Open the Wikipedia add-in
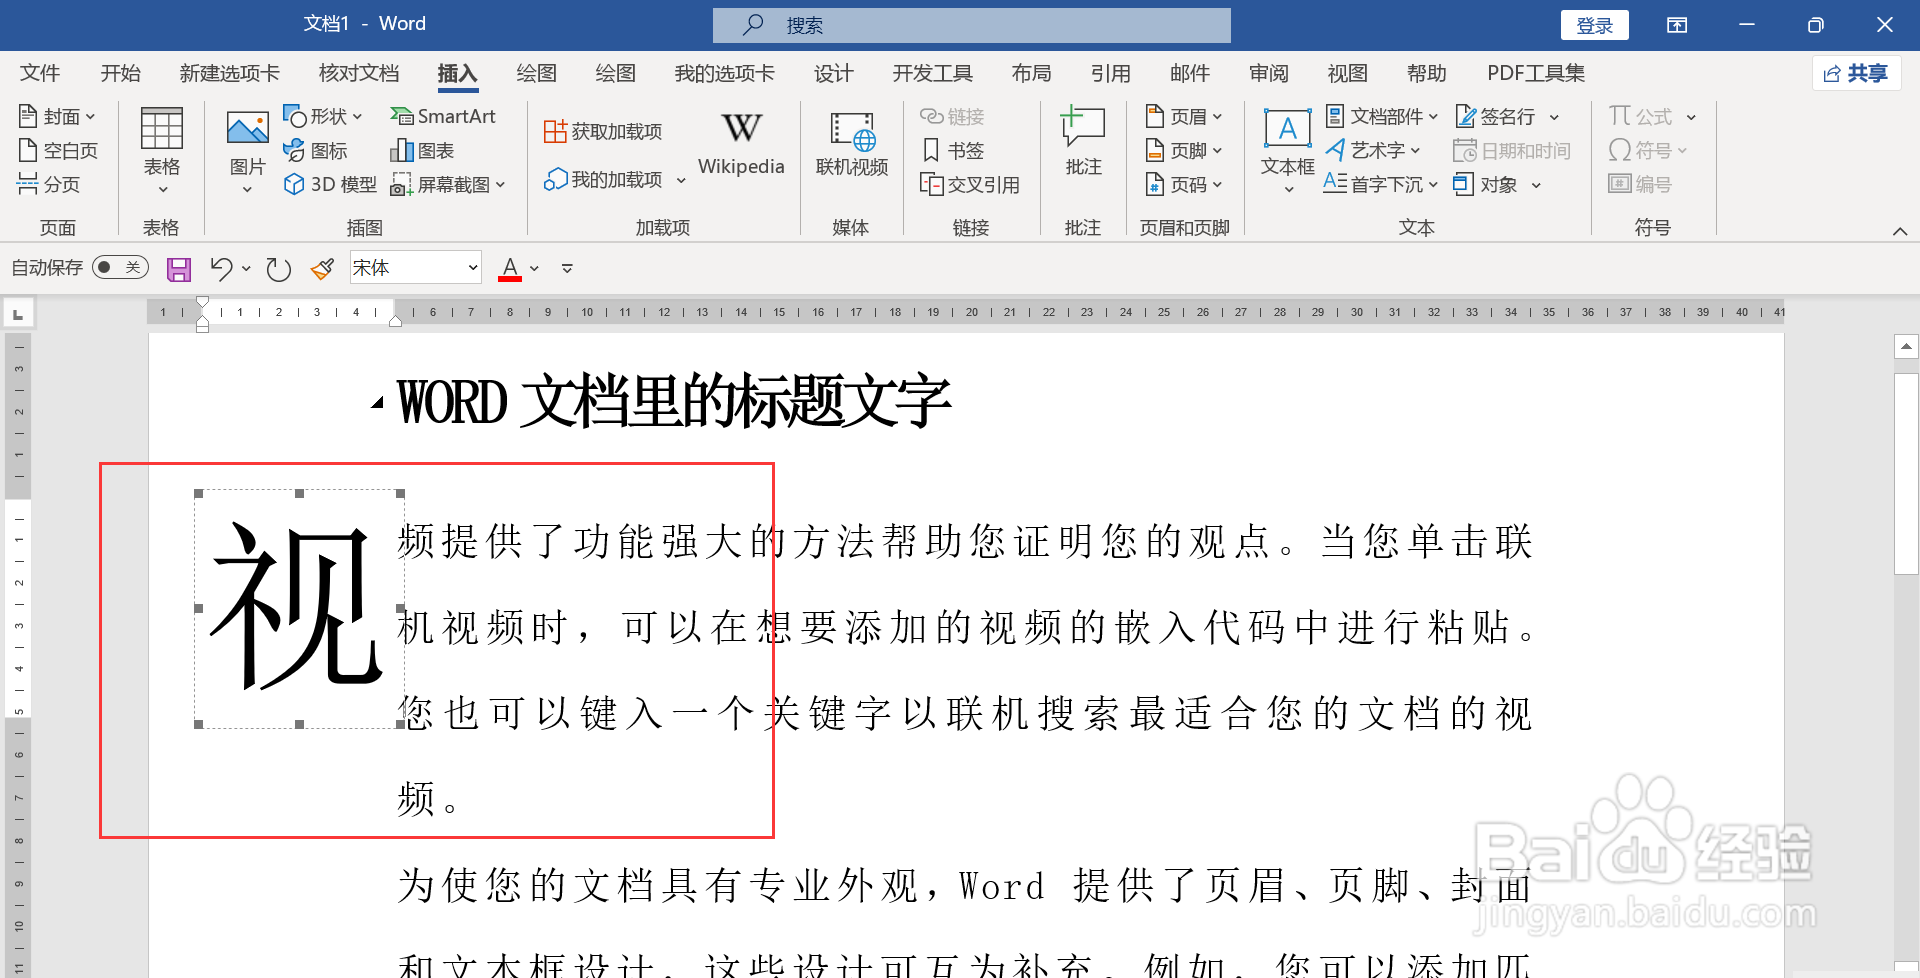The image size is (1920, 978). 741,145
